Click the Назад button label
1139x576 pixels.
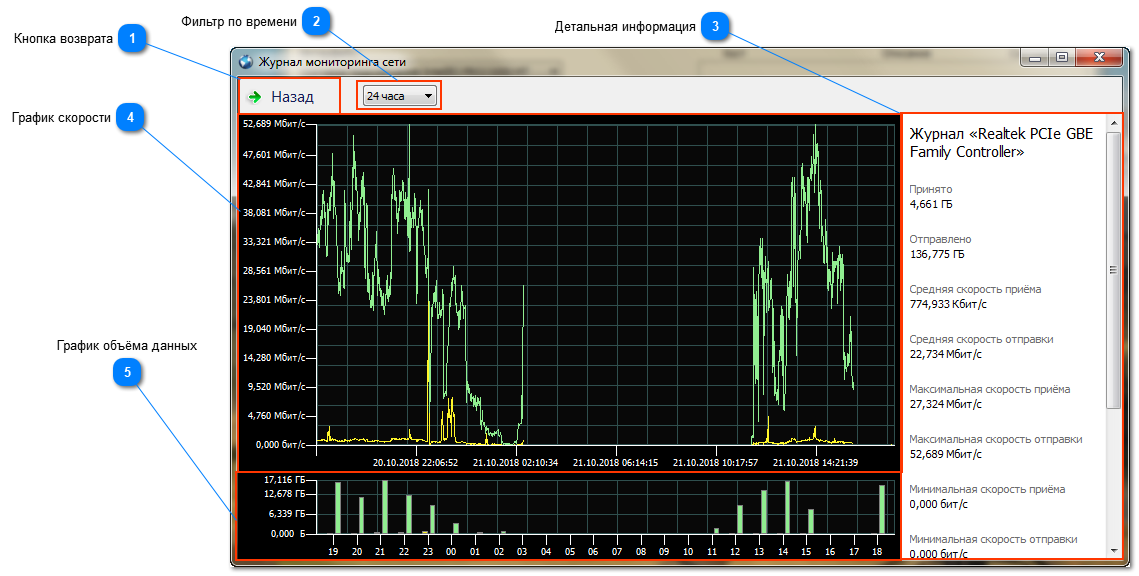pyautogui.click(x=293, y=97)
